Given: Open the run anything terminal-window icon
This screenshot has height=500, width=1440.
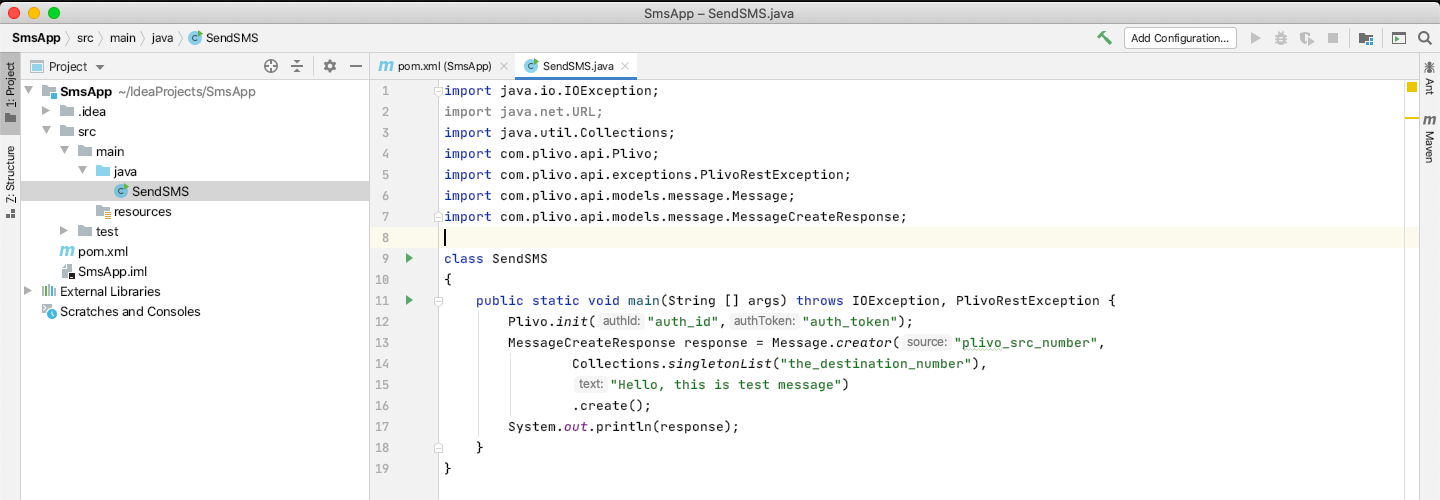Looking at the screenshot, I should (x=1399, y=38).
